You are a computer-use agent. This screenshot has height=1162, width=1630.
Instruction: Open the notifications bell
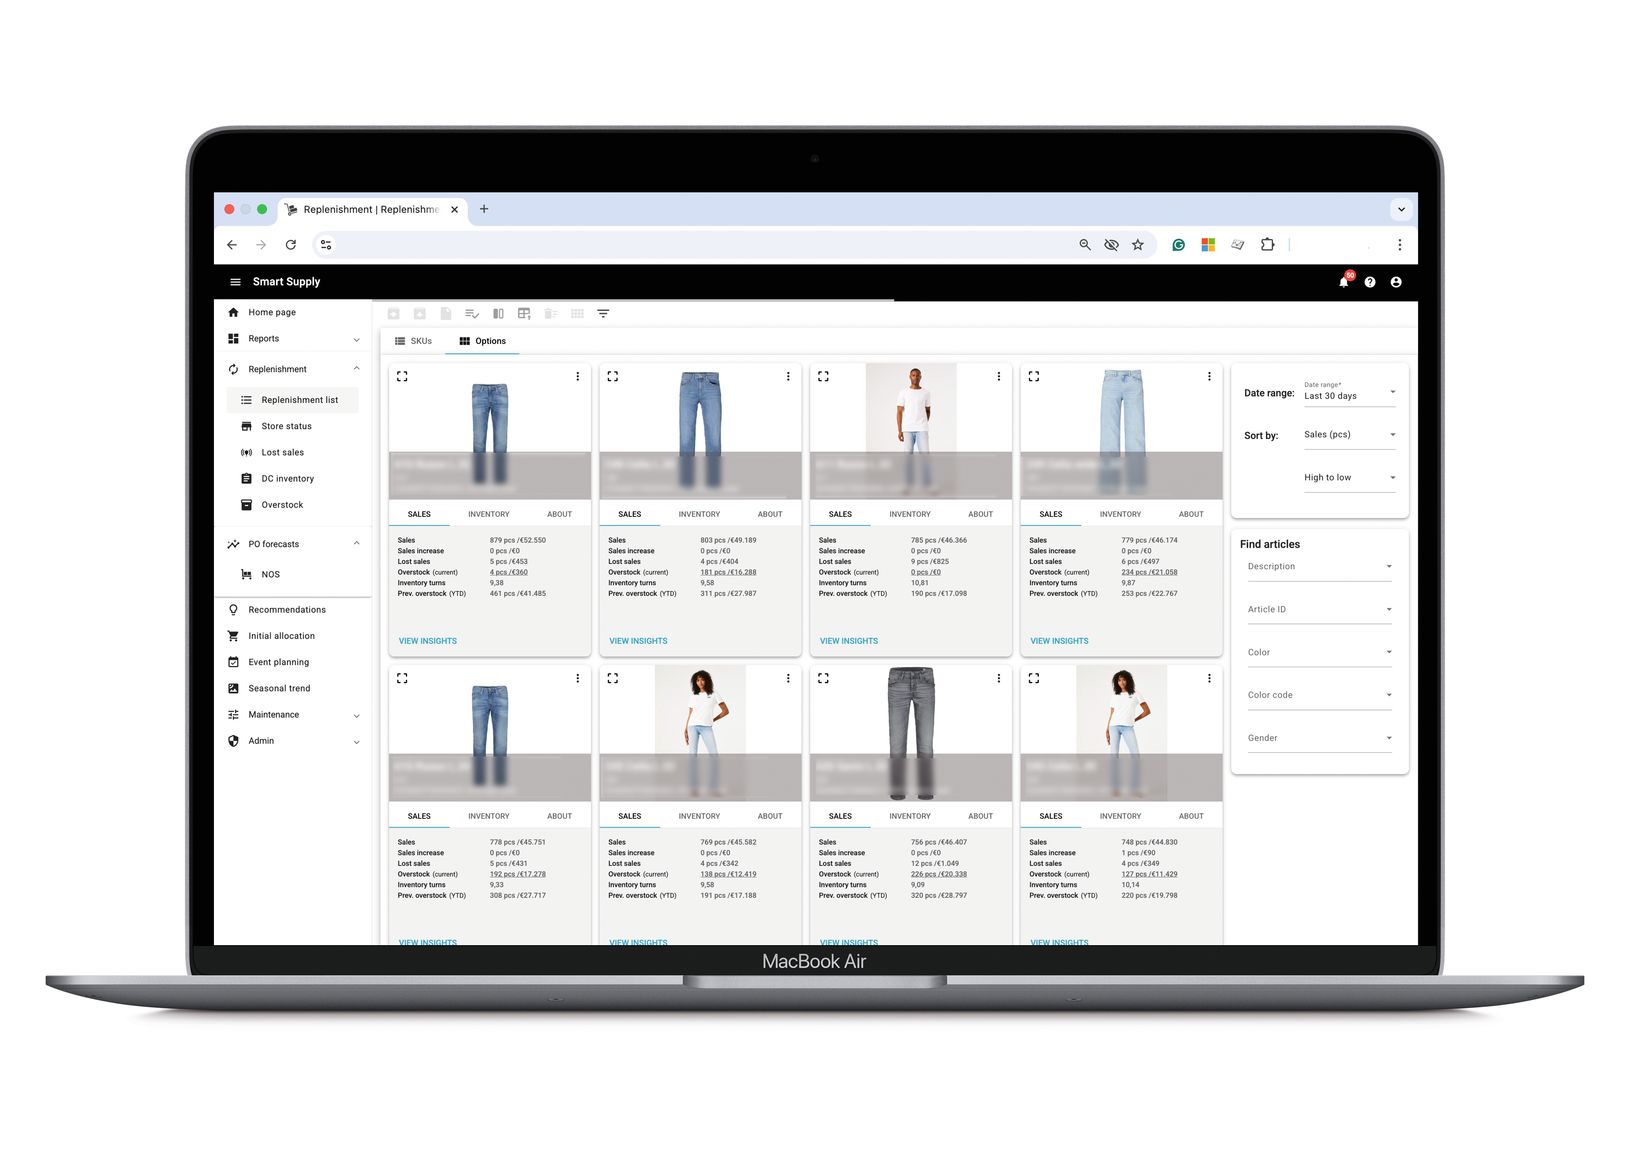click(x=1344, y=282)
